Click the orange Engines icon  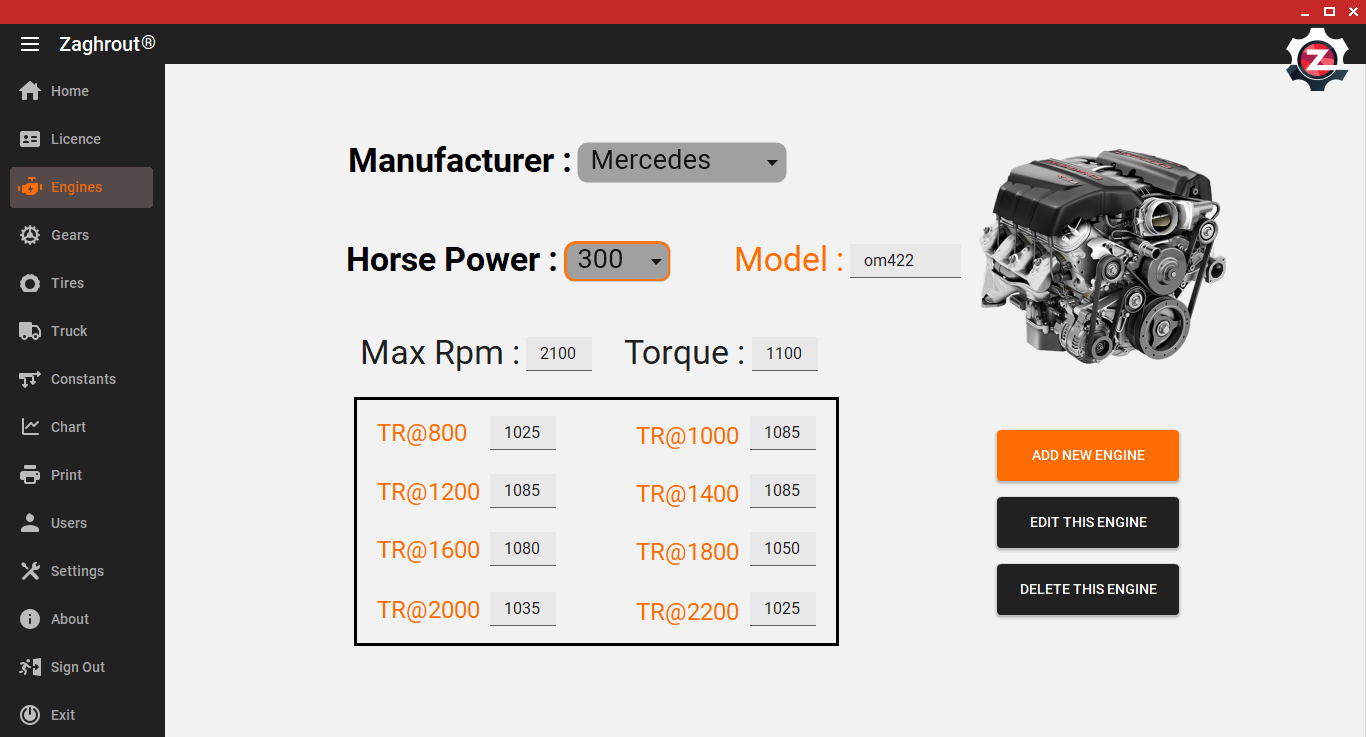point(30,187)
